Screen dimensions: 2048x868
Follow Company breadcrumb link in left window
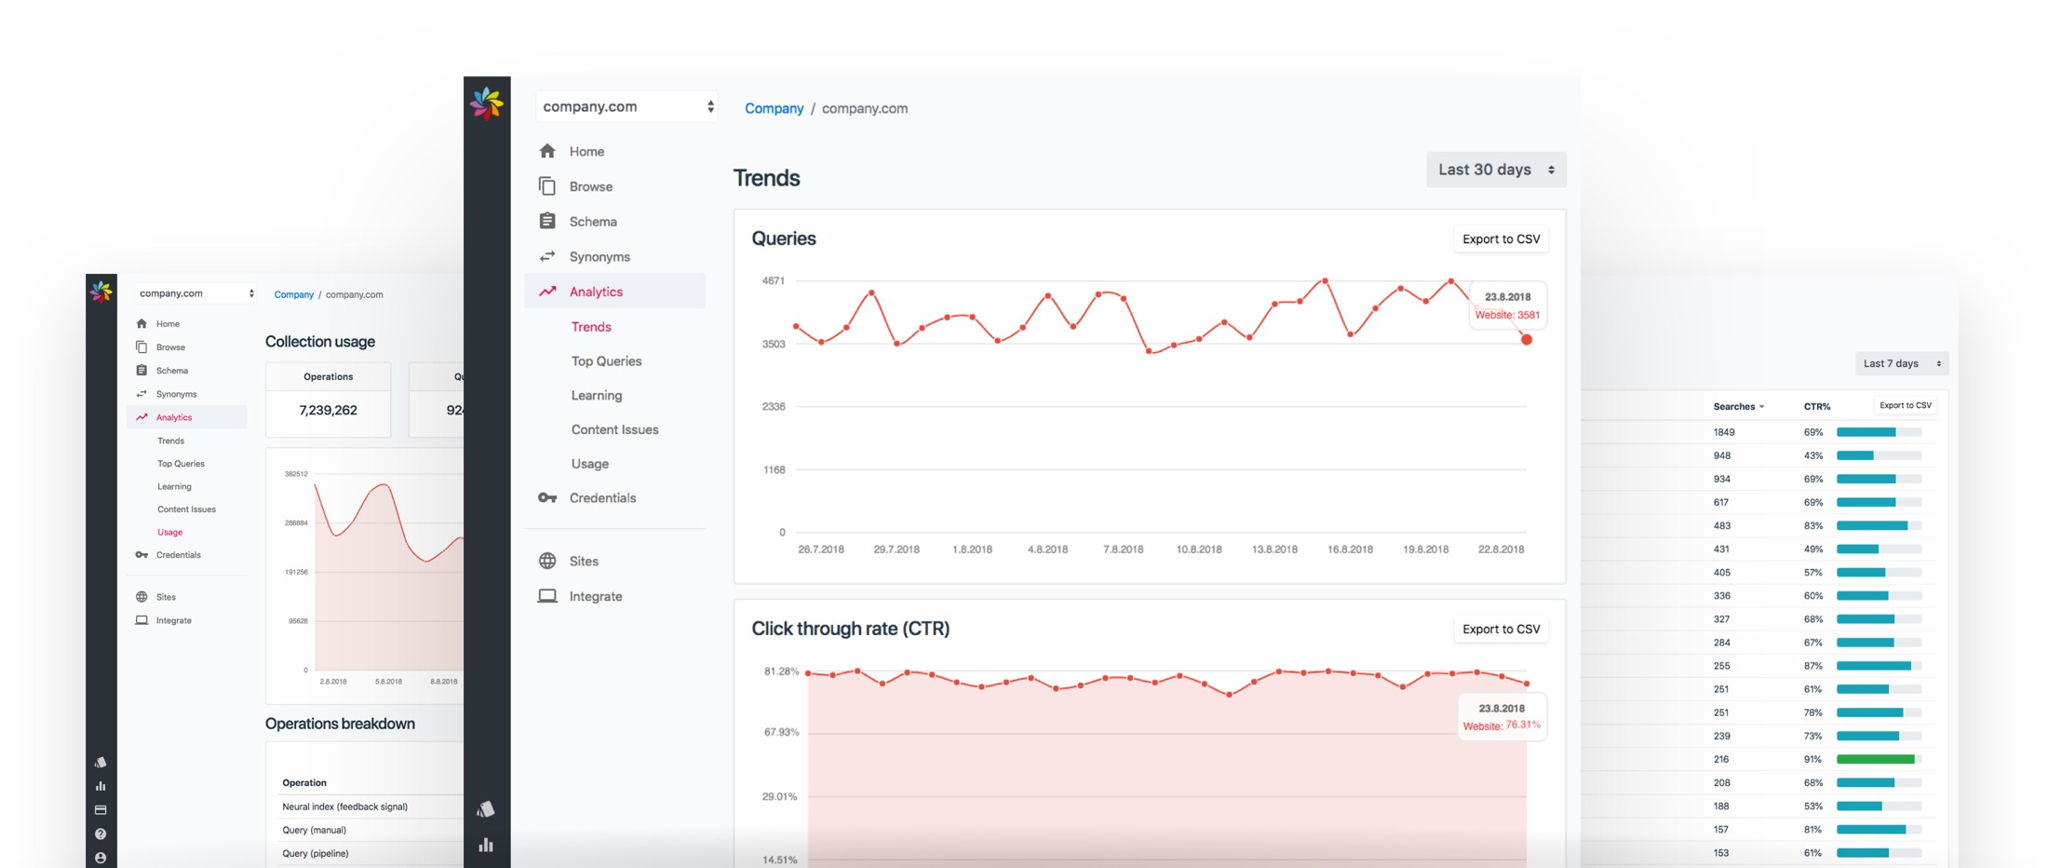(294, 294)
